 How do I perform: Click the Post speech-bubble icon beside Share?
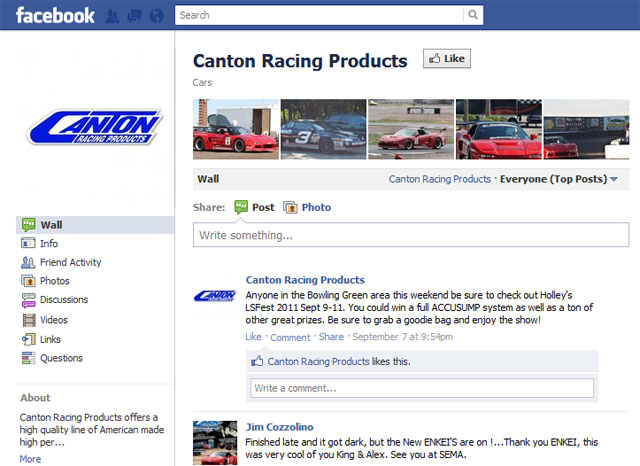pos(241,207)
